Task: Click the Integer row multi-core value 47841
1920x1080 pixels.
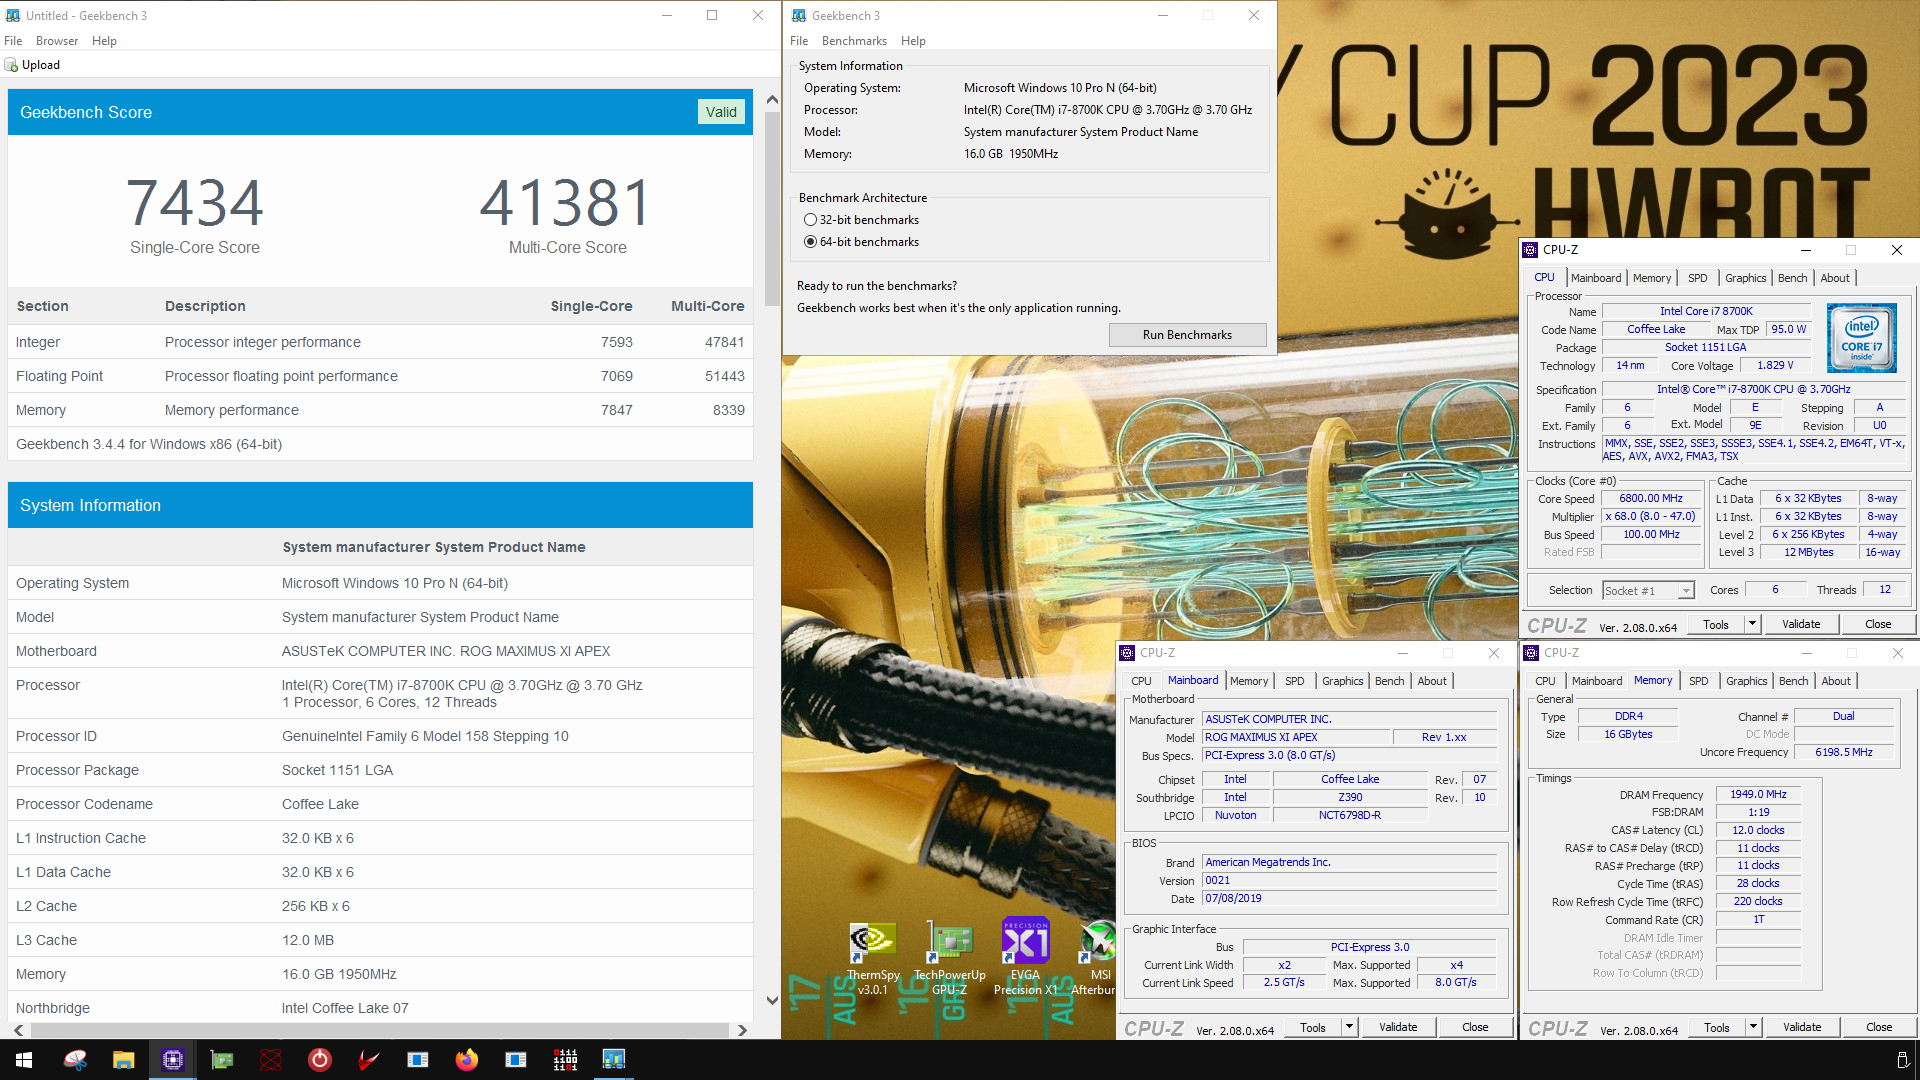Action: (724, 342)
